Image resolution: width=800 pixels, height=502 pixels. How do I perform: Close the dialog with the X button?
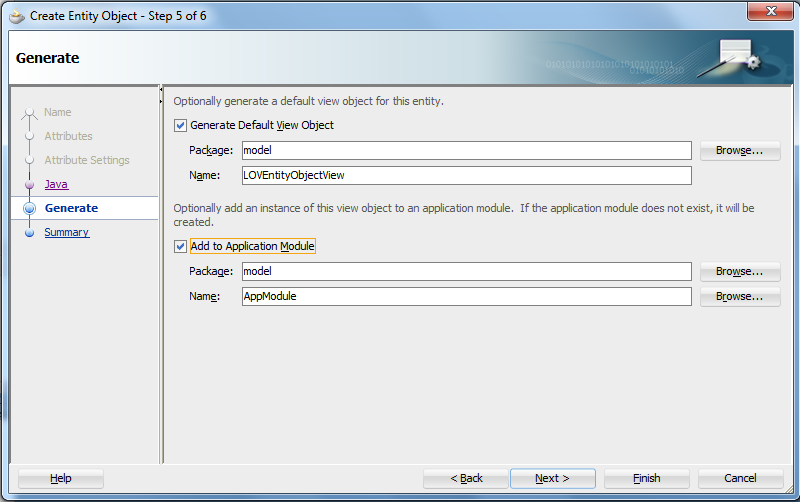[770, 11]
